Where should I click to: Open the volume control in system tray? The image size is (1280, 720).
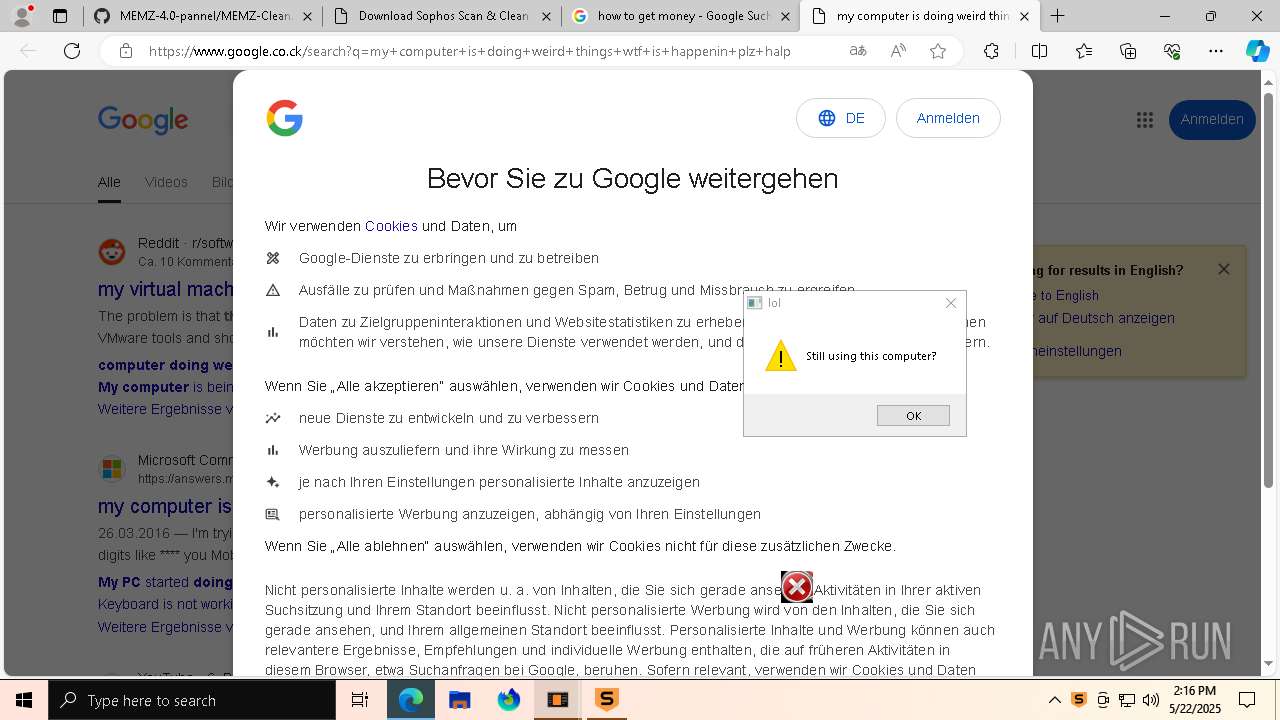pos(1151,700)
